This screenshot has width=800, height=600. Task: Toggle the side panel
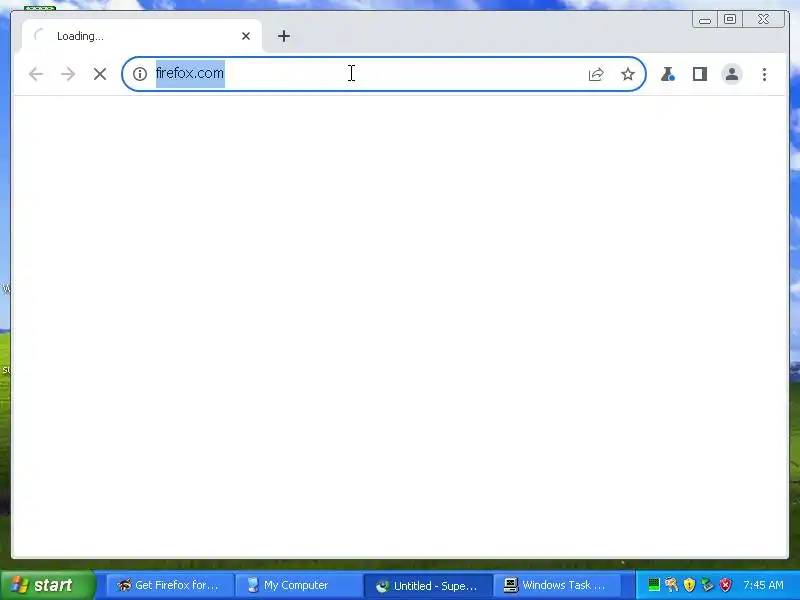699,74
